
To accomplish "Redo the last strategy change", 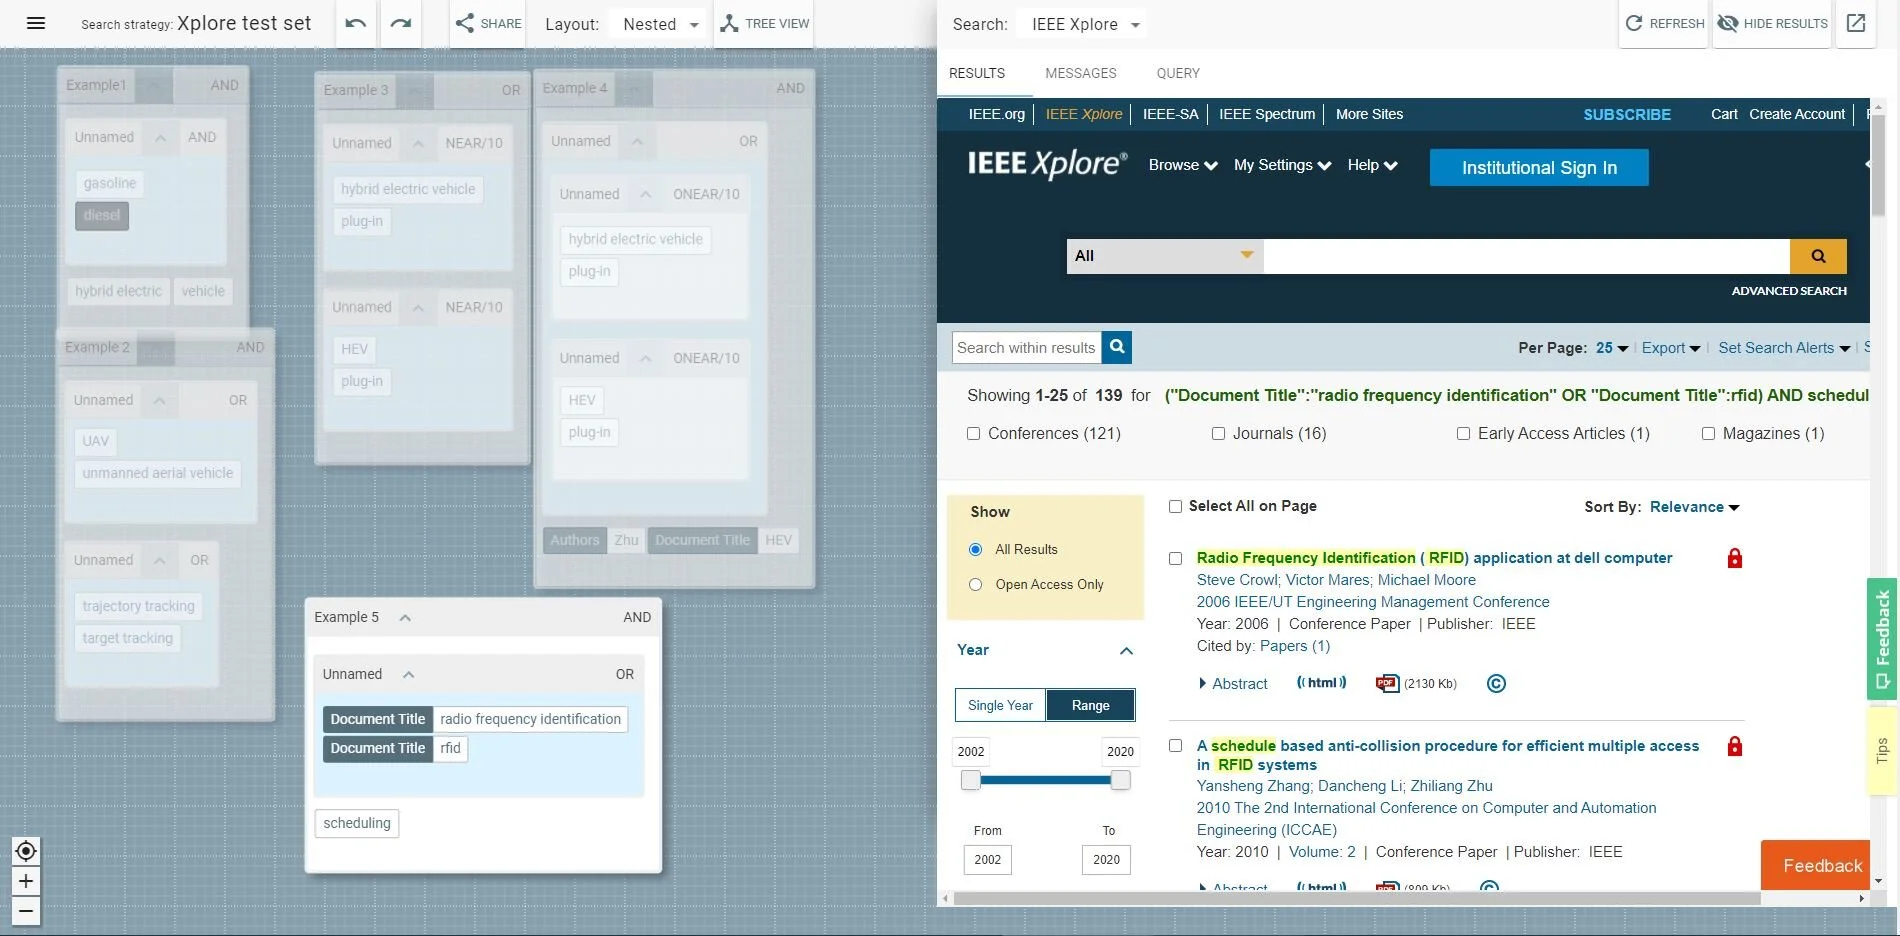I will [x=401, y=23].
